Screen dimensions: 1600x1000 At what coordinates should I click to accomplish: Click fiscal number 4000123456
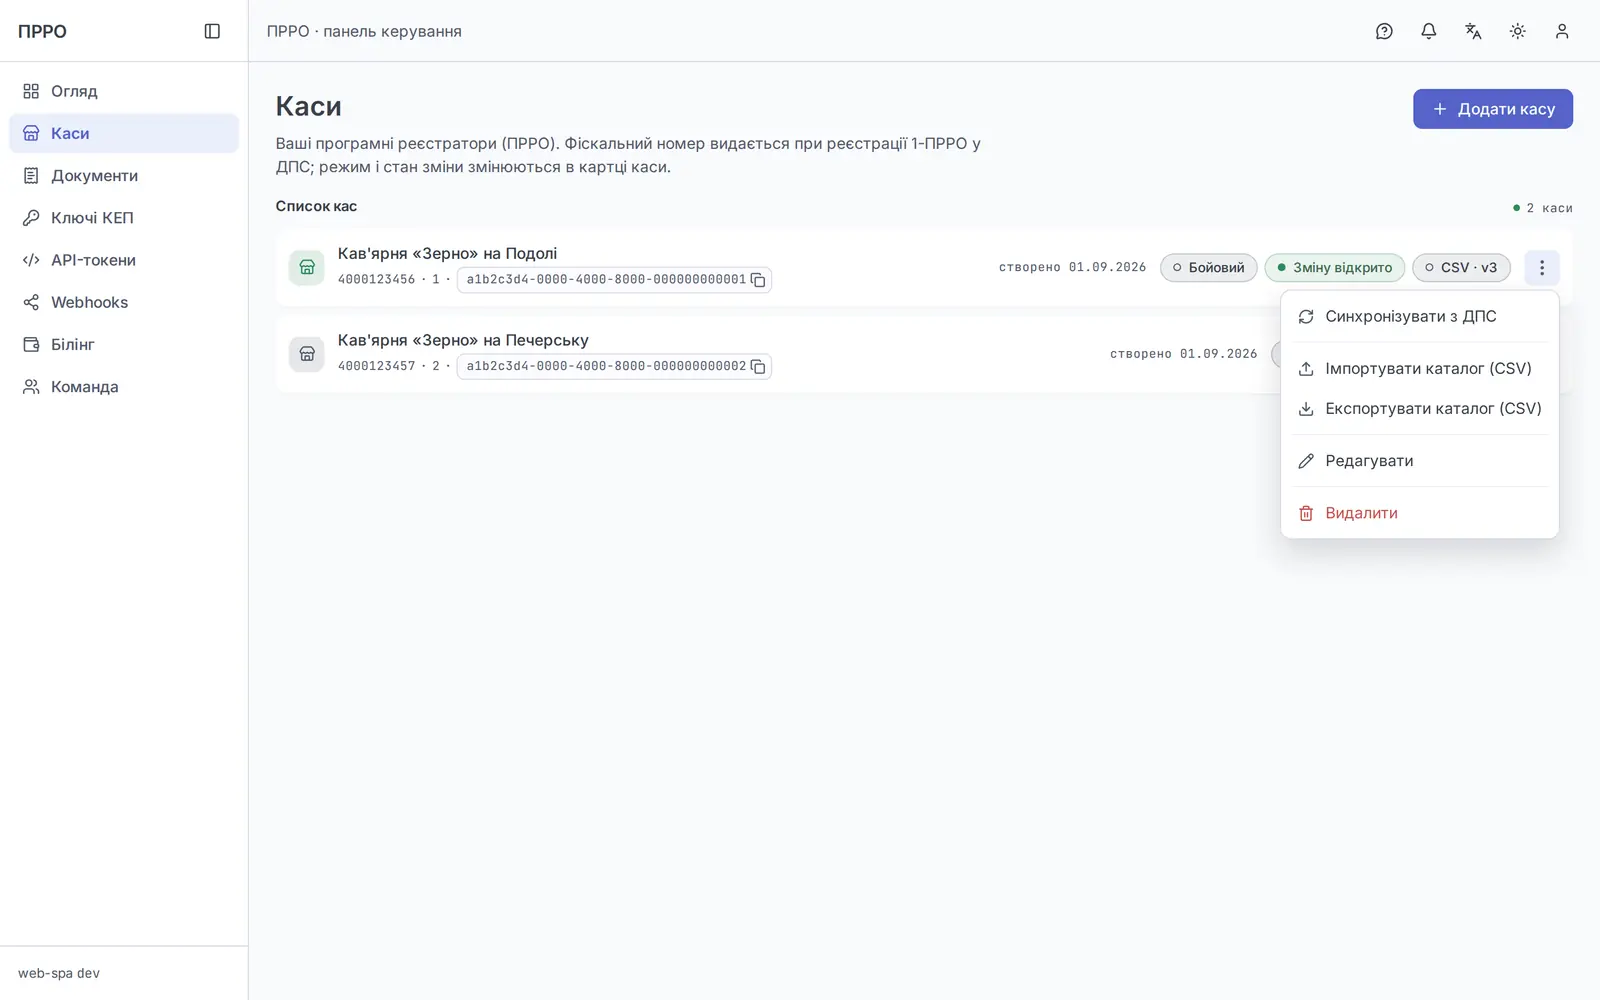(376, 280)
